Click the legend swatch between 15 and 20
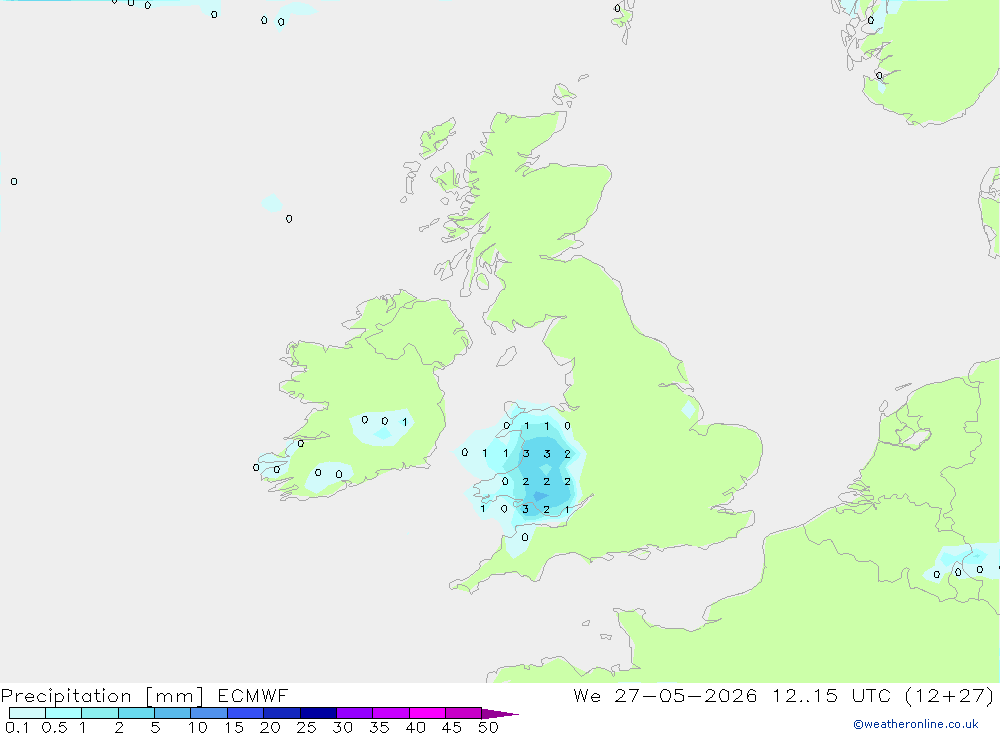 pyautogui.click(x=246, y=713)
